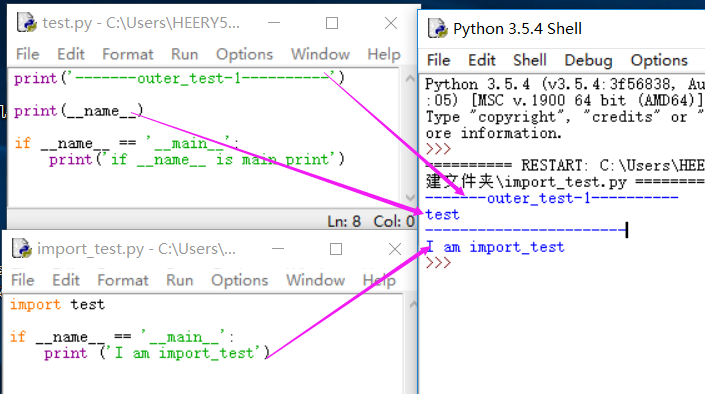Screen dimensions: 705x394
Task: Minimize the test.py editor window
Action: pyautogui.click(x=274, y=22)
